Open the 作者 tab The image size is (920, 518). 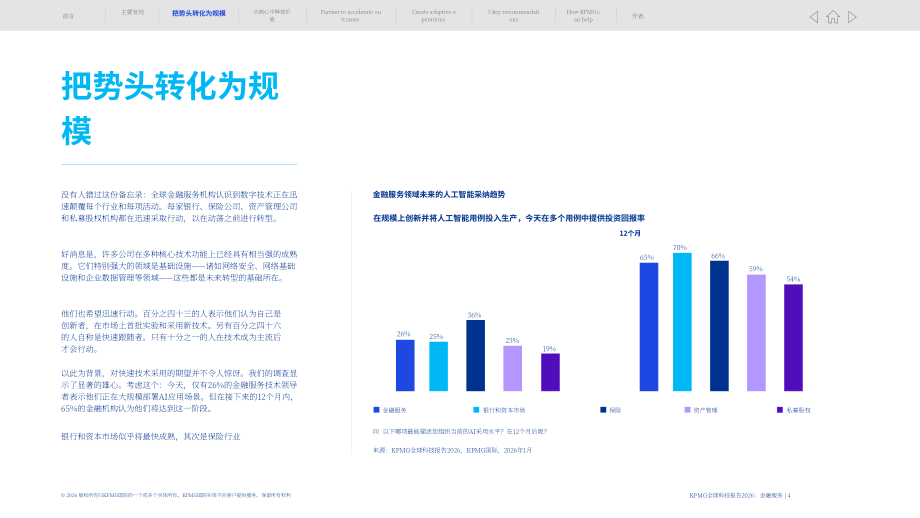tap(638, 16)
